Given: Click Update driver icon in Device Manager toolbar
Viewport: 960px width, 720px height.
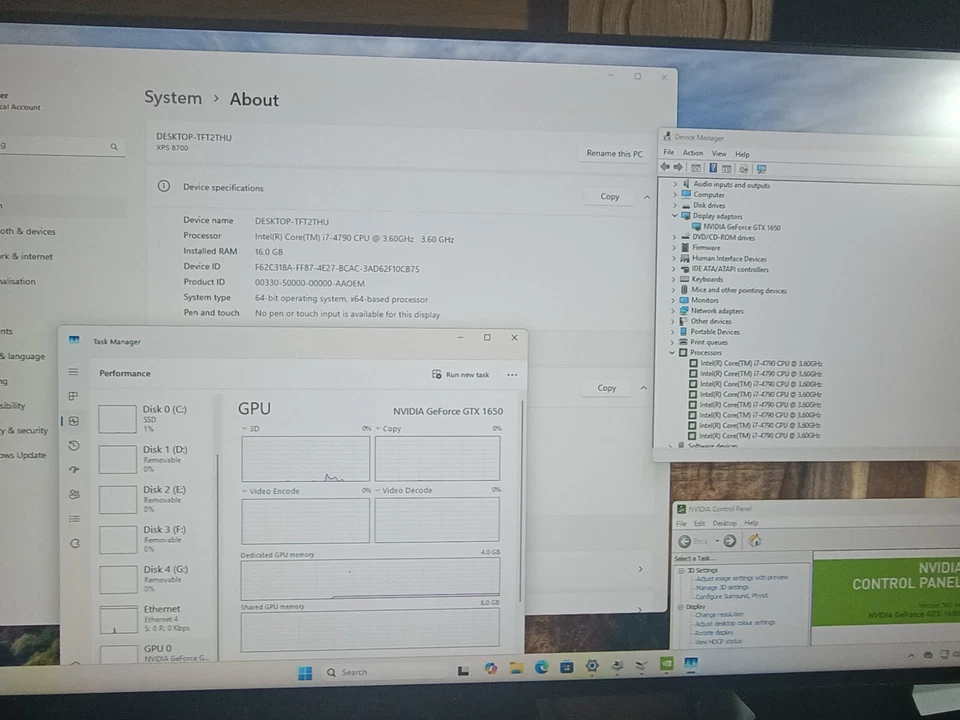Looking at the screenshot, I should [743, 168].
